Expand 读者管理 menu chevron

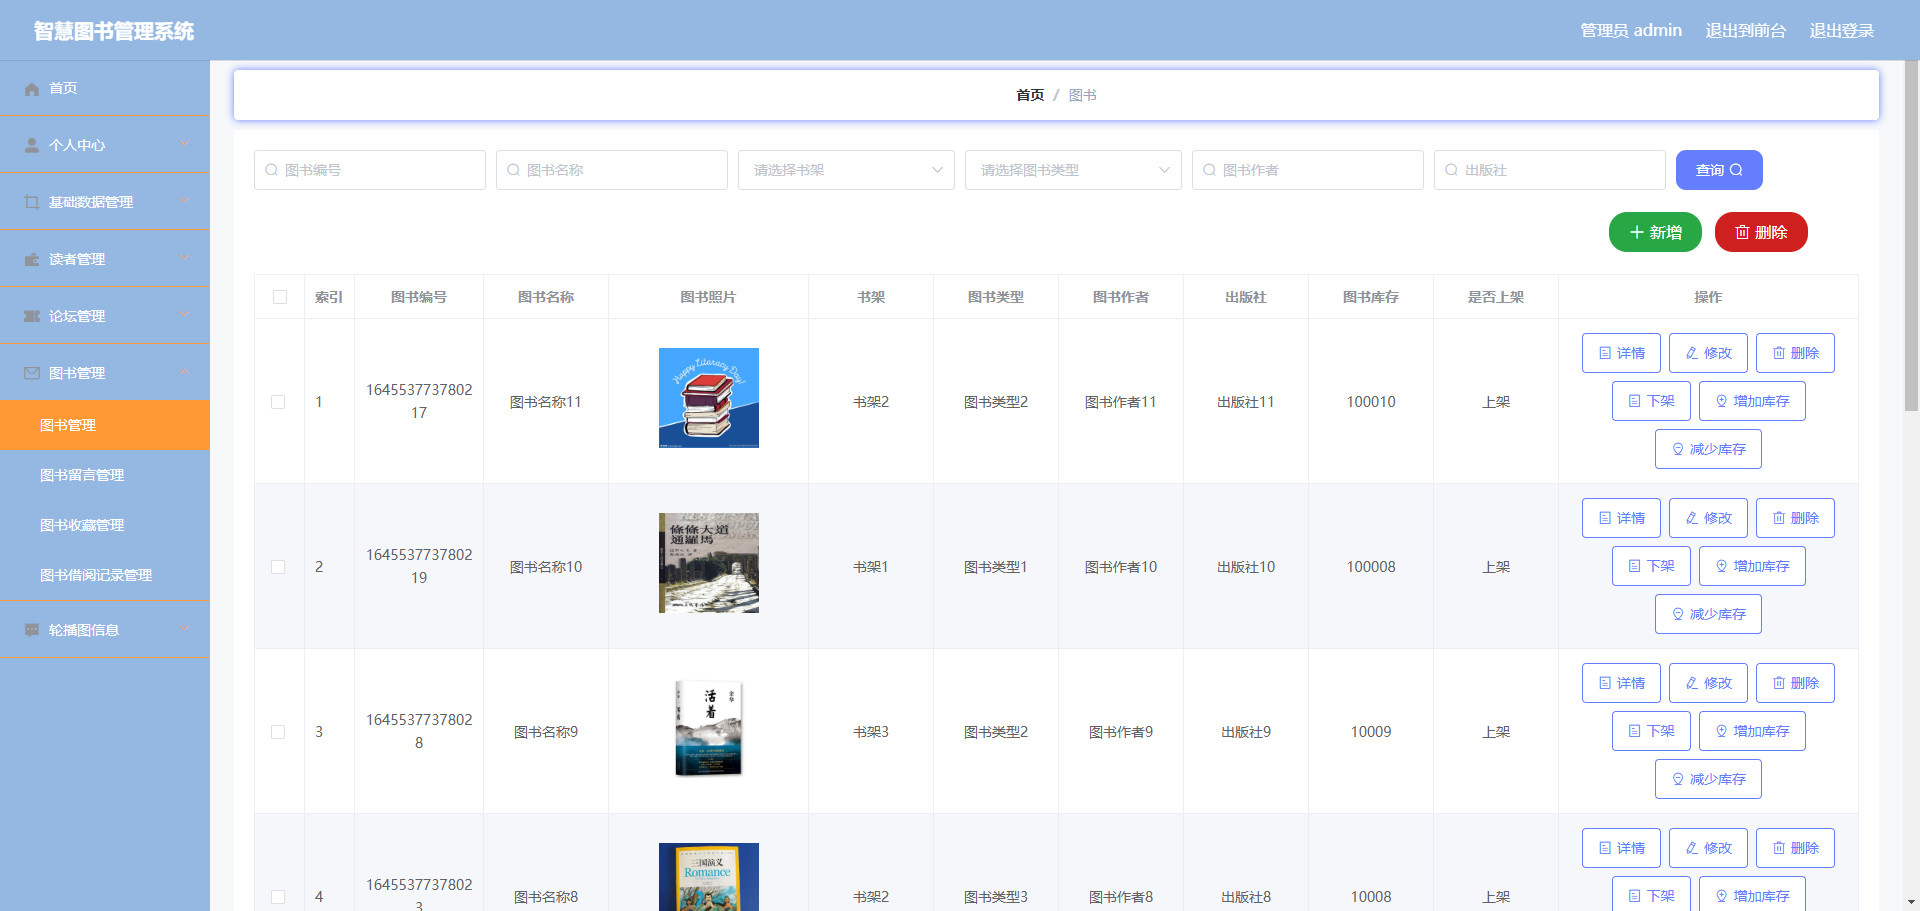184,258
